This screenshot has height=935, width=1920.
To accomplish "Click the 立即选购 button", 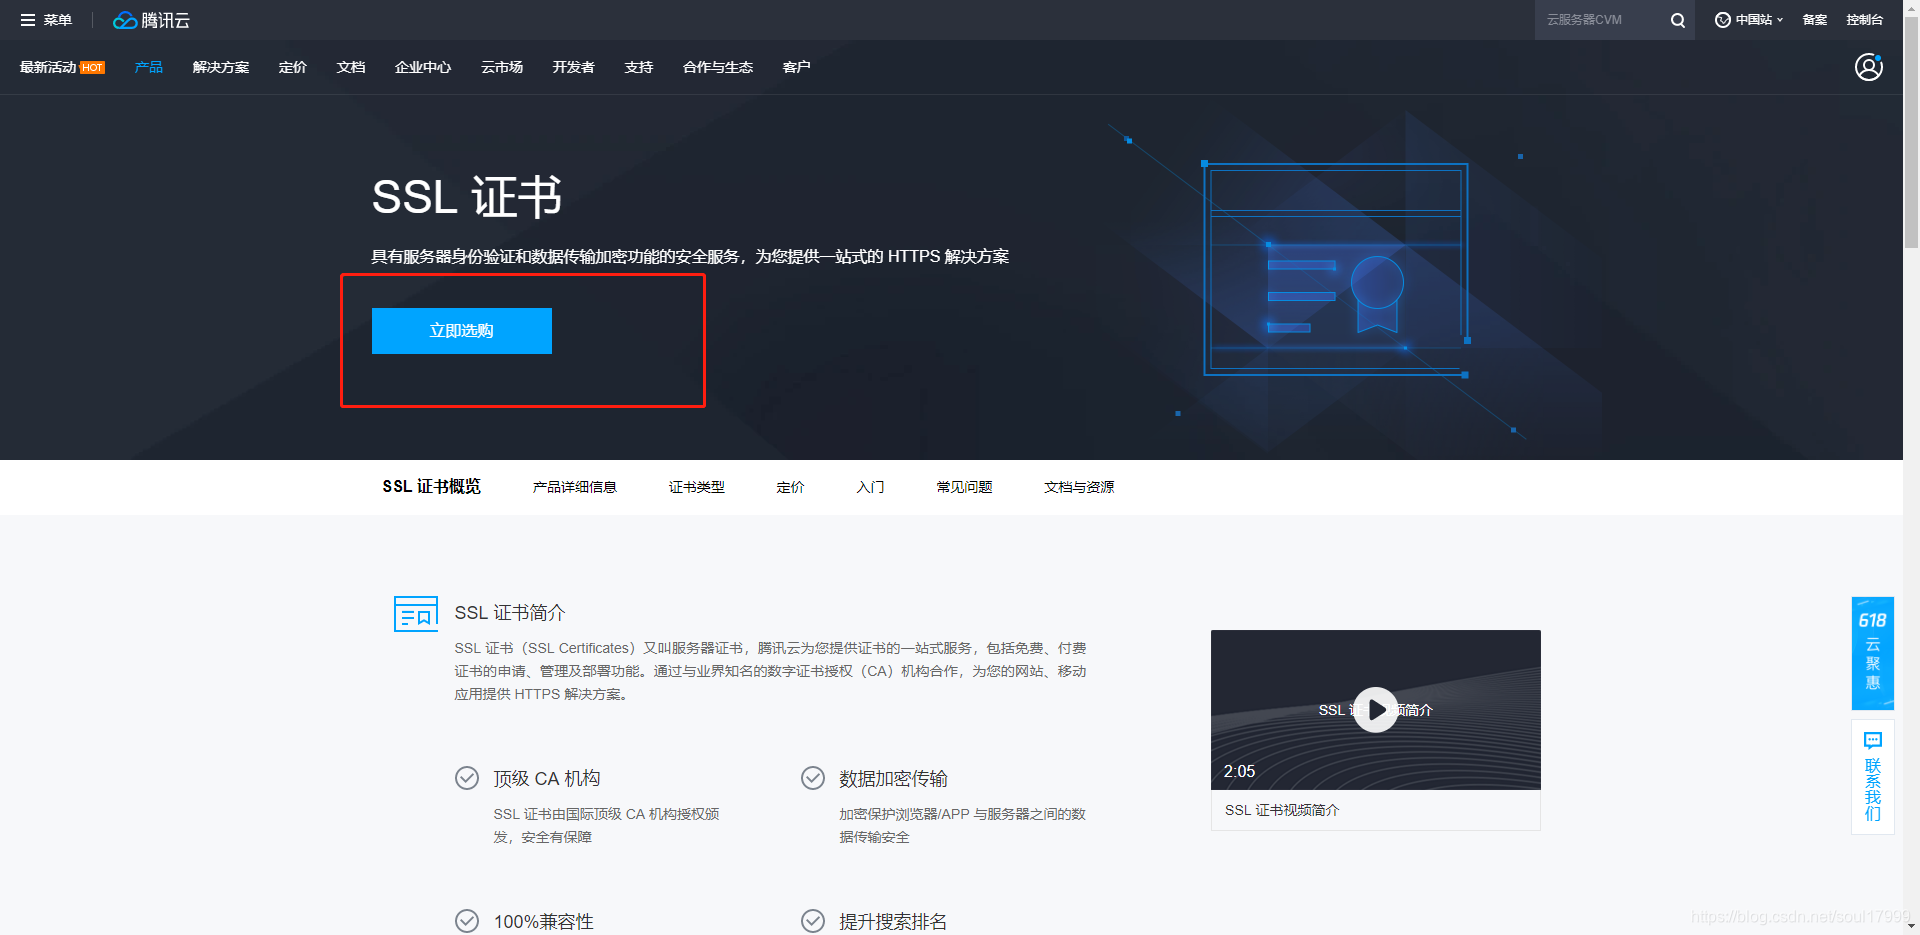I will (x=462, y=331).
